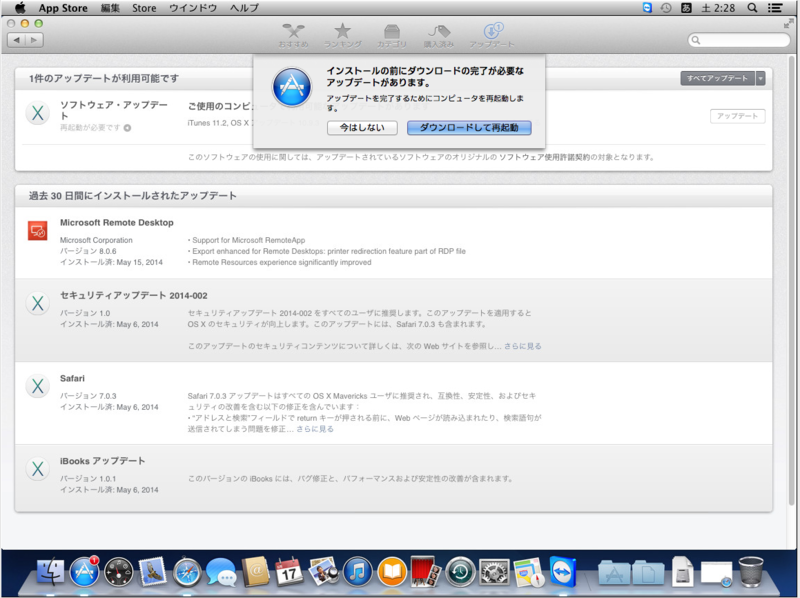
Task: Open the Store menu
Action: click(x=144, y=8)
